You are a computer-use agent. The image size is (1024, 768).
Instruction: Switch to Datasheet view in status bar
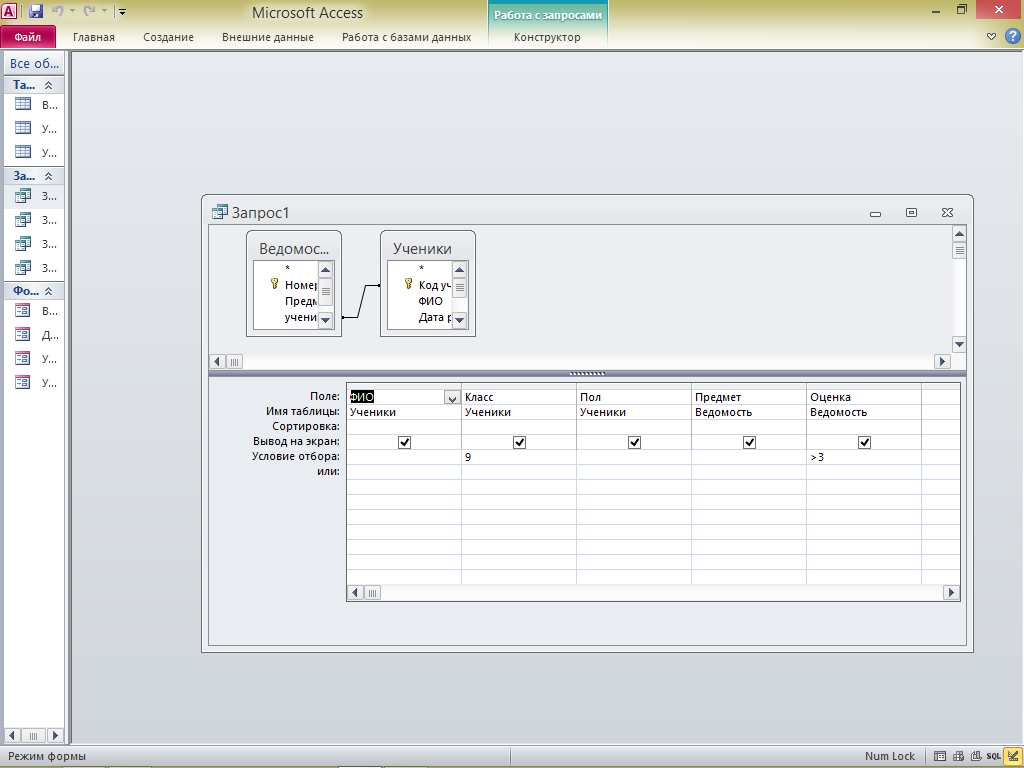coord(940,756)
